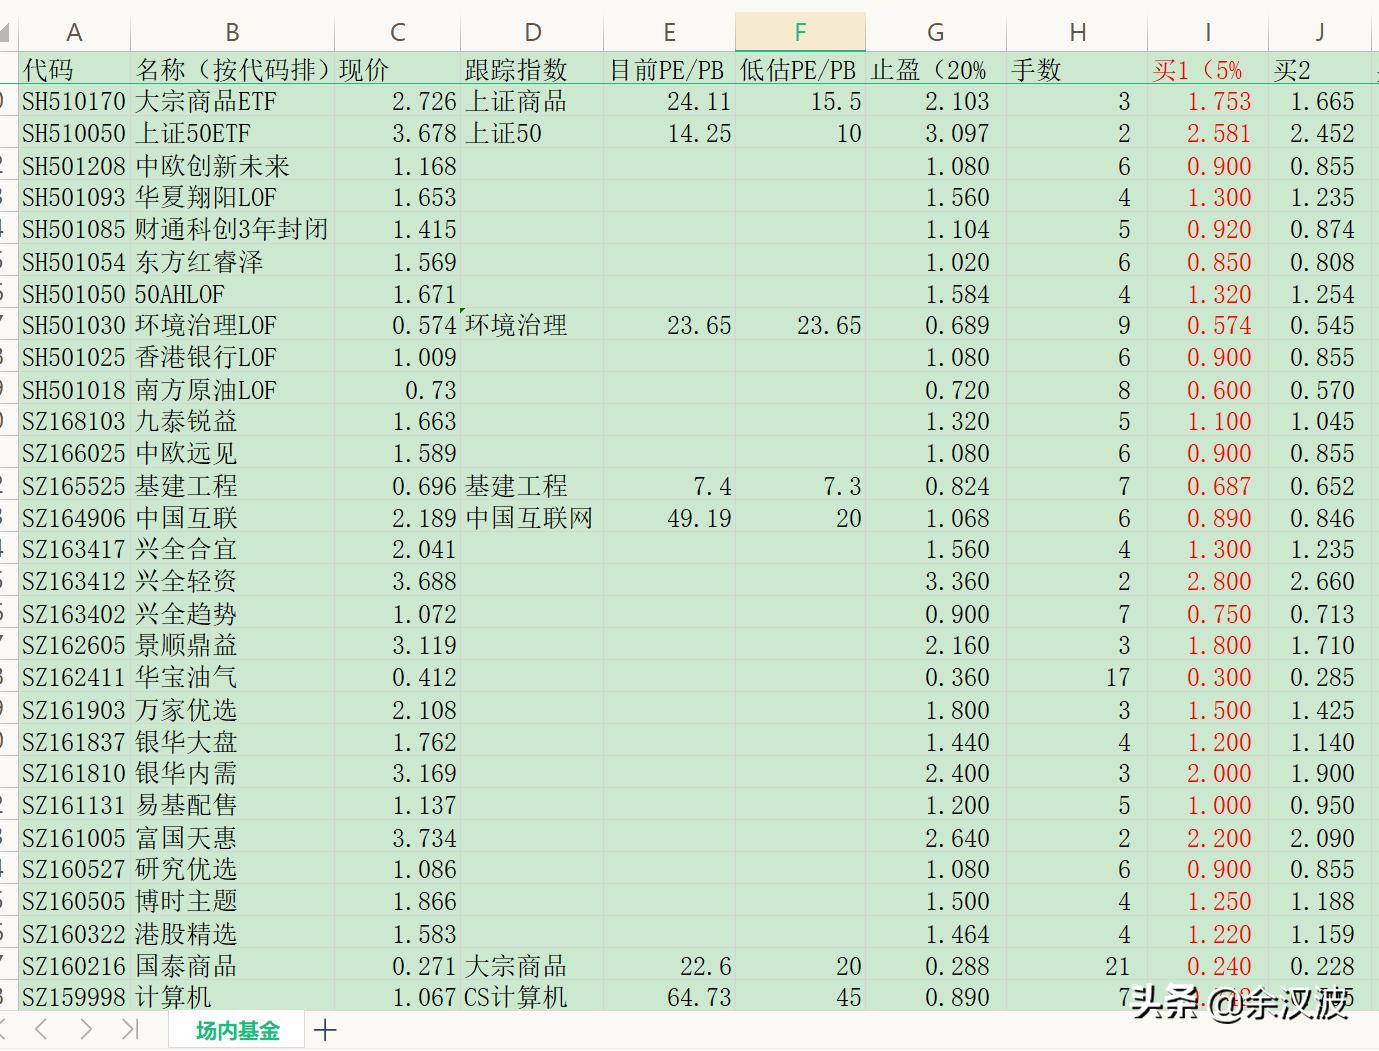Add a new worksheet with the plus icon
The height and width of the screenshot is (1051, 1379).
click(x=325, y=1029)
